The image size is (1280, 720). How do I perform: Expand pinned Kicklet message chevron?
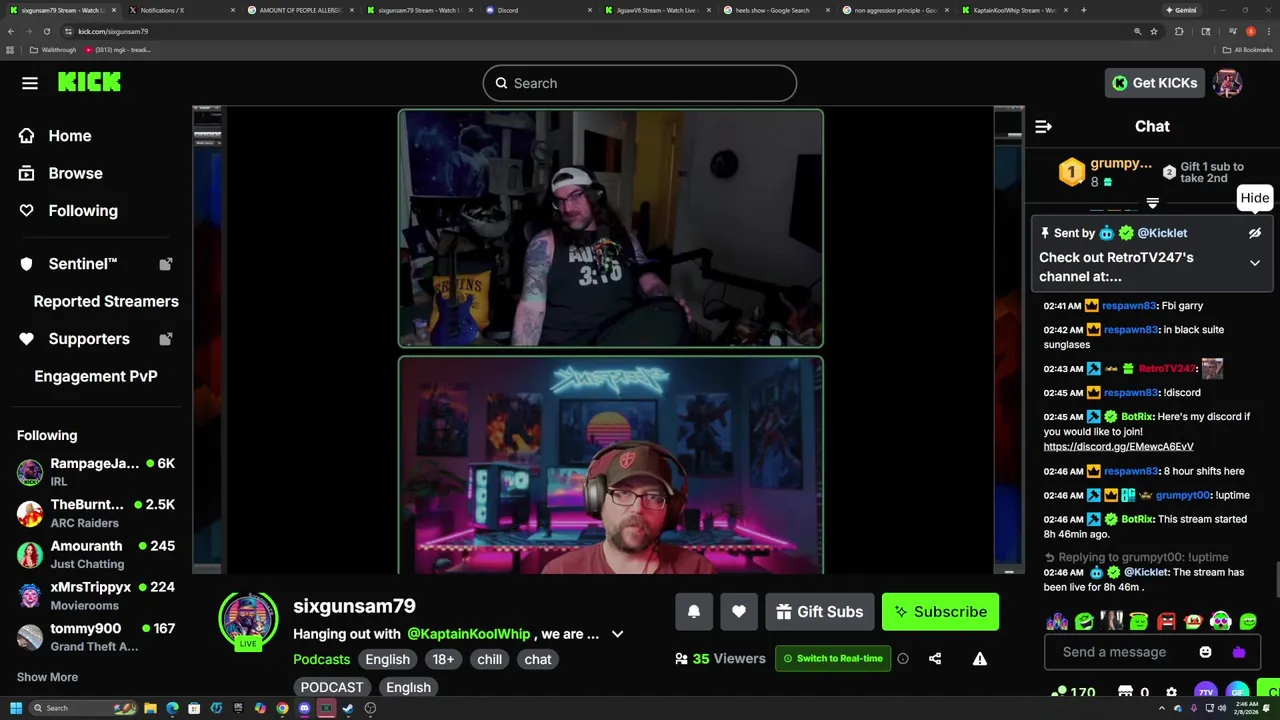1255,263
